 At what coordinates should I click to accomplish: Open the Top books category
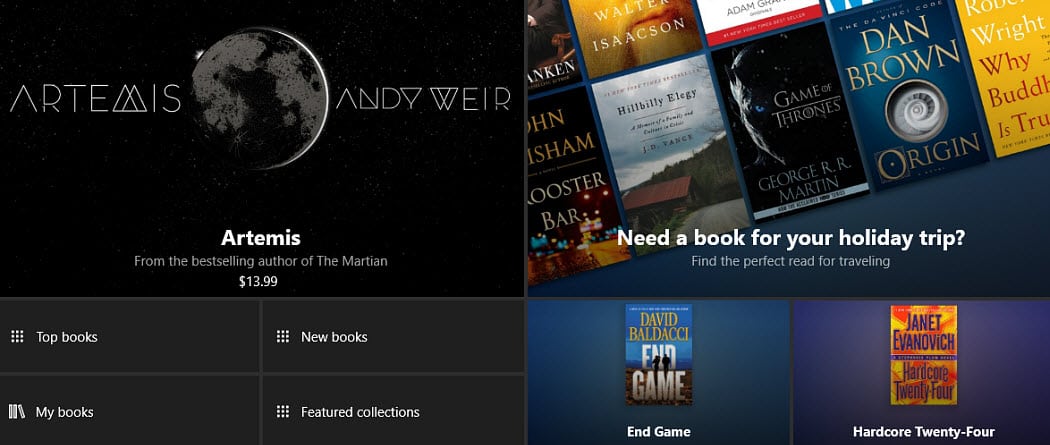tap(129, 337)
